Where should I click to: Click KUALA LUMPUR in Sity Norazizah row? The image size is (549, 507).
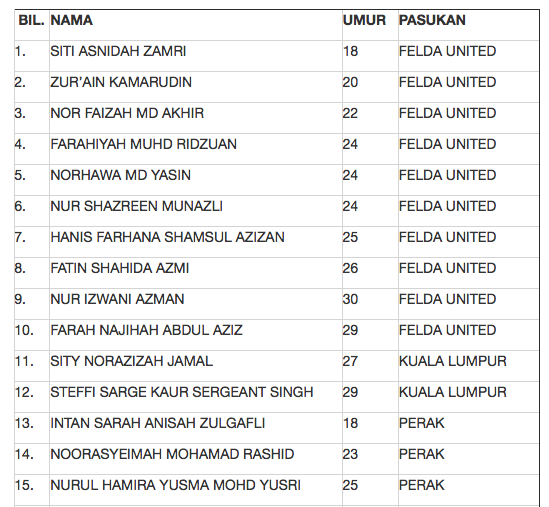point(453,361)
